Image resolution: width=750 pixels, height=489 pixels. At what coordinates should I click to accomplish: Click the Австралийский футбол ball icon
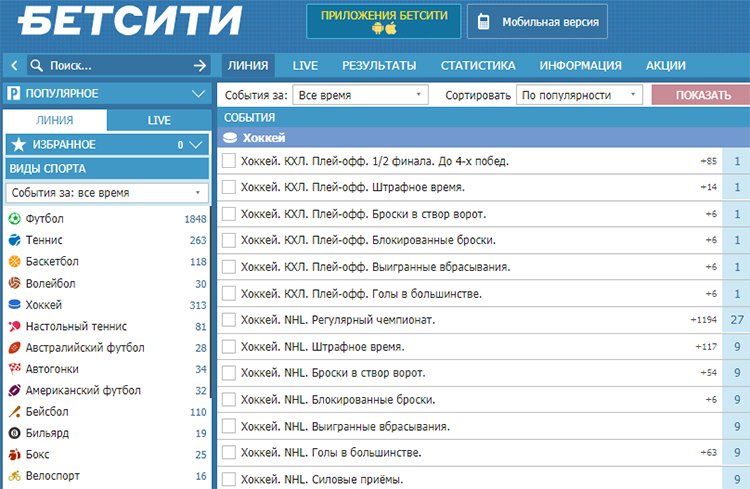tap(14, 347)
